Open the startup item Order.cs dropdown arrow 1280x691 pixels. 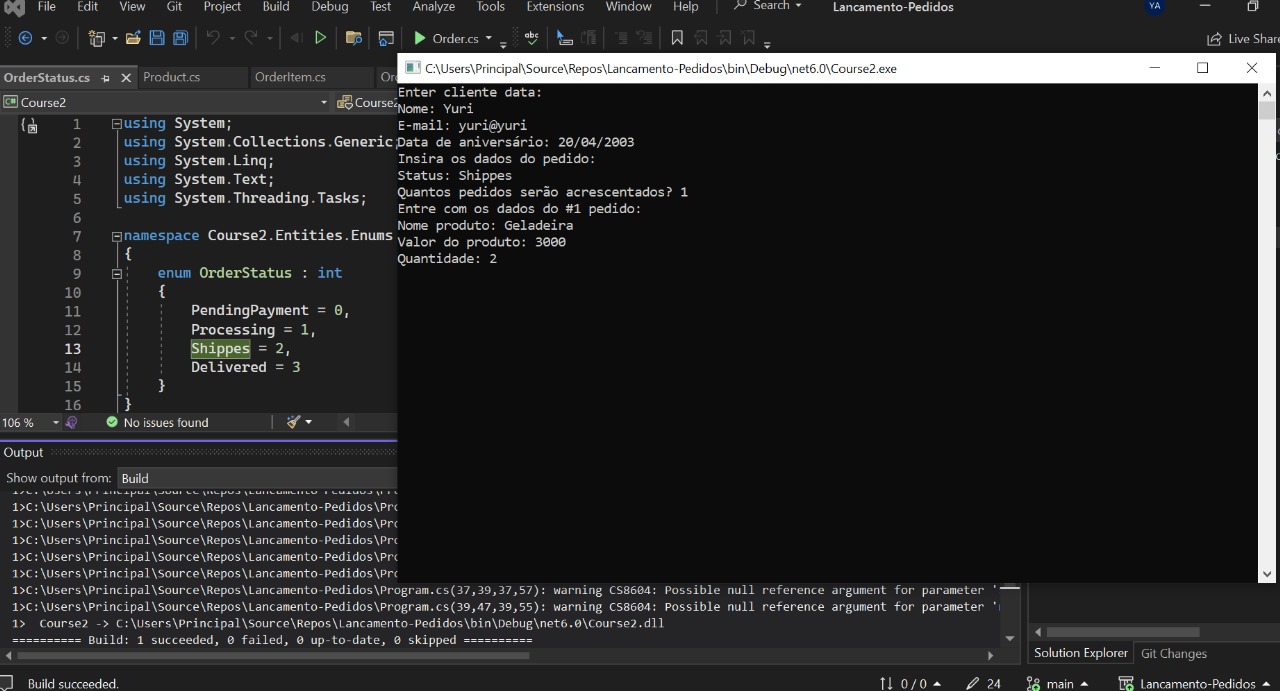pos(489,39)
